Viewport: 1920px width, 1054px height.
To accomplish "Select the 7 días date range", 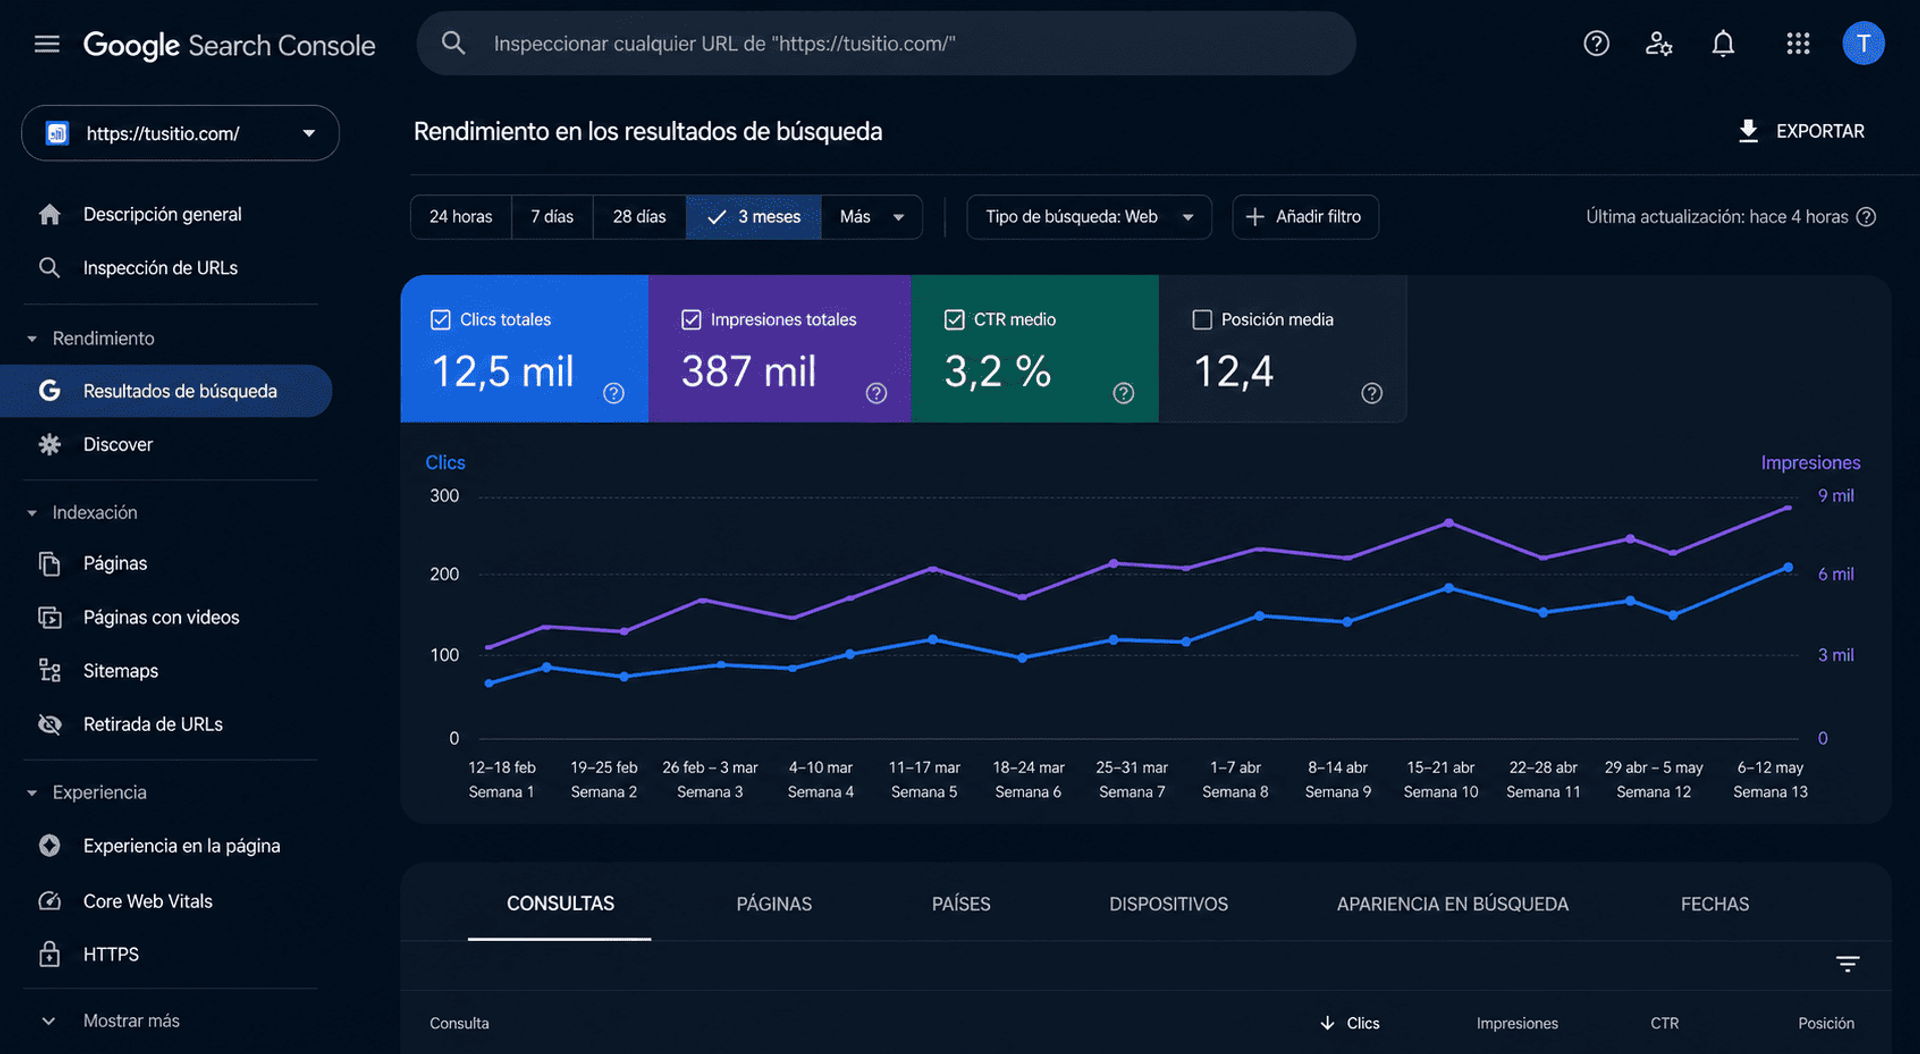I will 552,217.
